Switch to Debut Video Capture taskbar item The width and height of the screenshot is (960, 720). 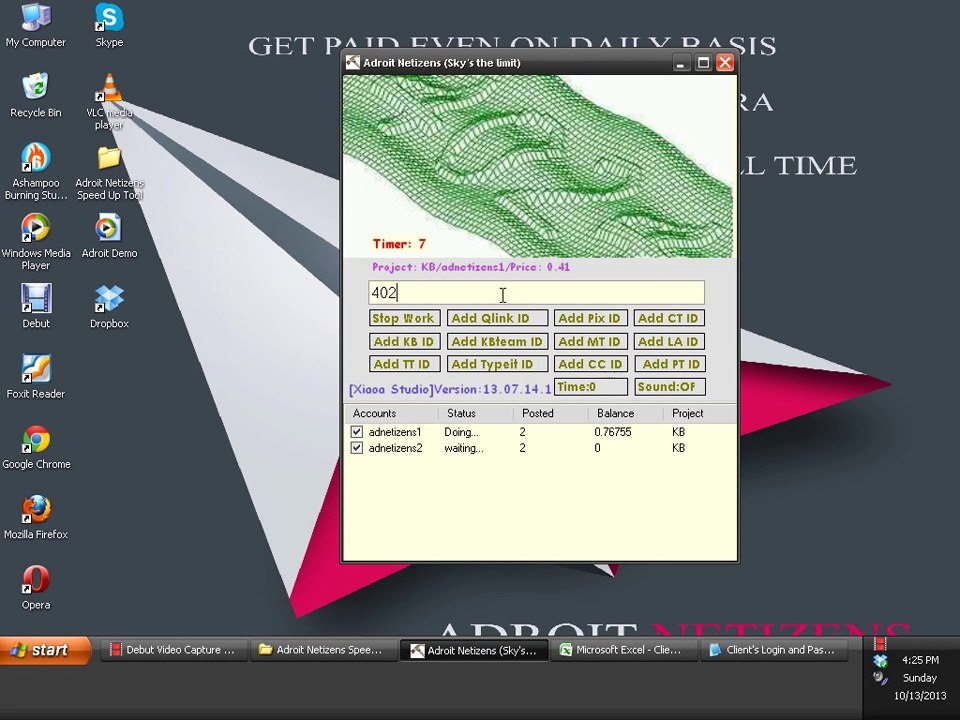click(174, 650)
